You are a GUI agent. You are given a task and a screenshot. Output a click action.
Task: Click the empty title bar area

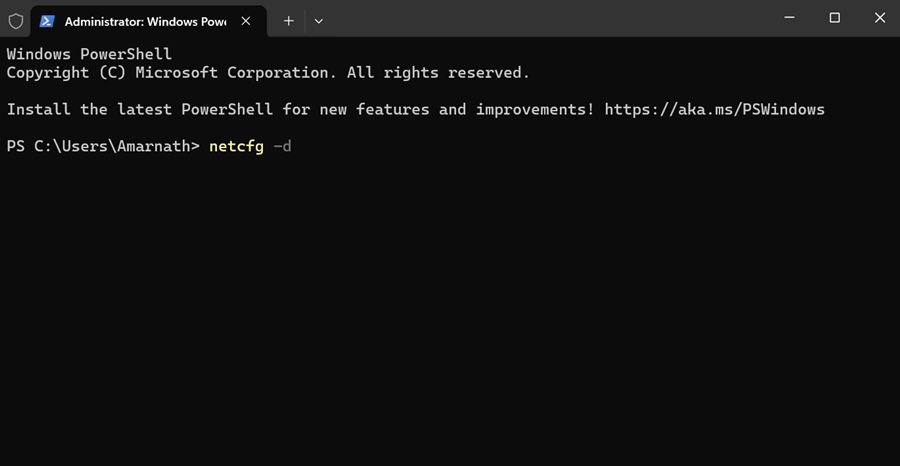coord(545,18)
